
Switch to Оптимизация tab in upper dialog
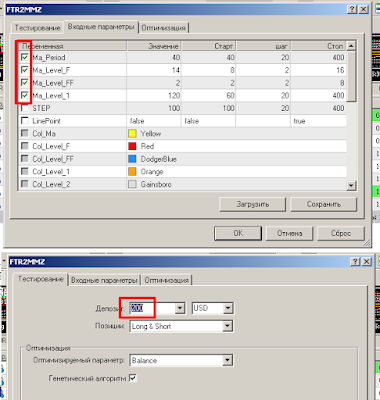pyautogui.click(x=163, y=28)
